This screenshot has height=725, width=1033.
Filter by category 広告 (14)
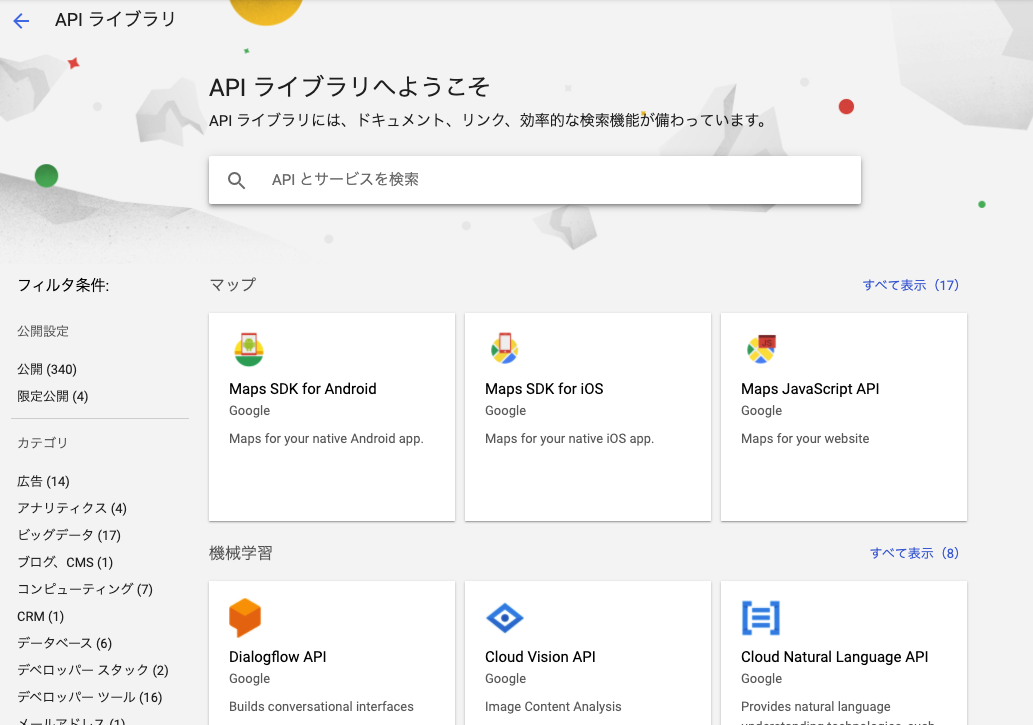pos(43,481)
